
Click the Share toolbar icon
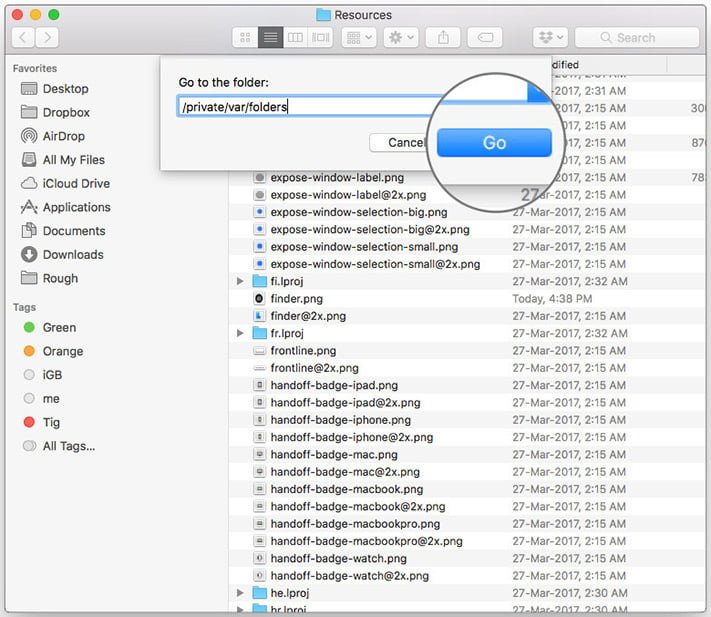[443, 38]
